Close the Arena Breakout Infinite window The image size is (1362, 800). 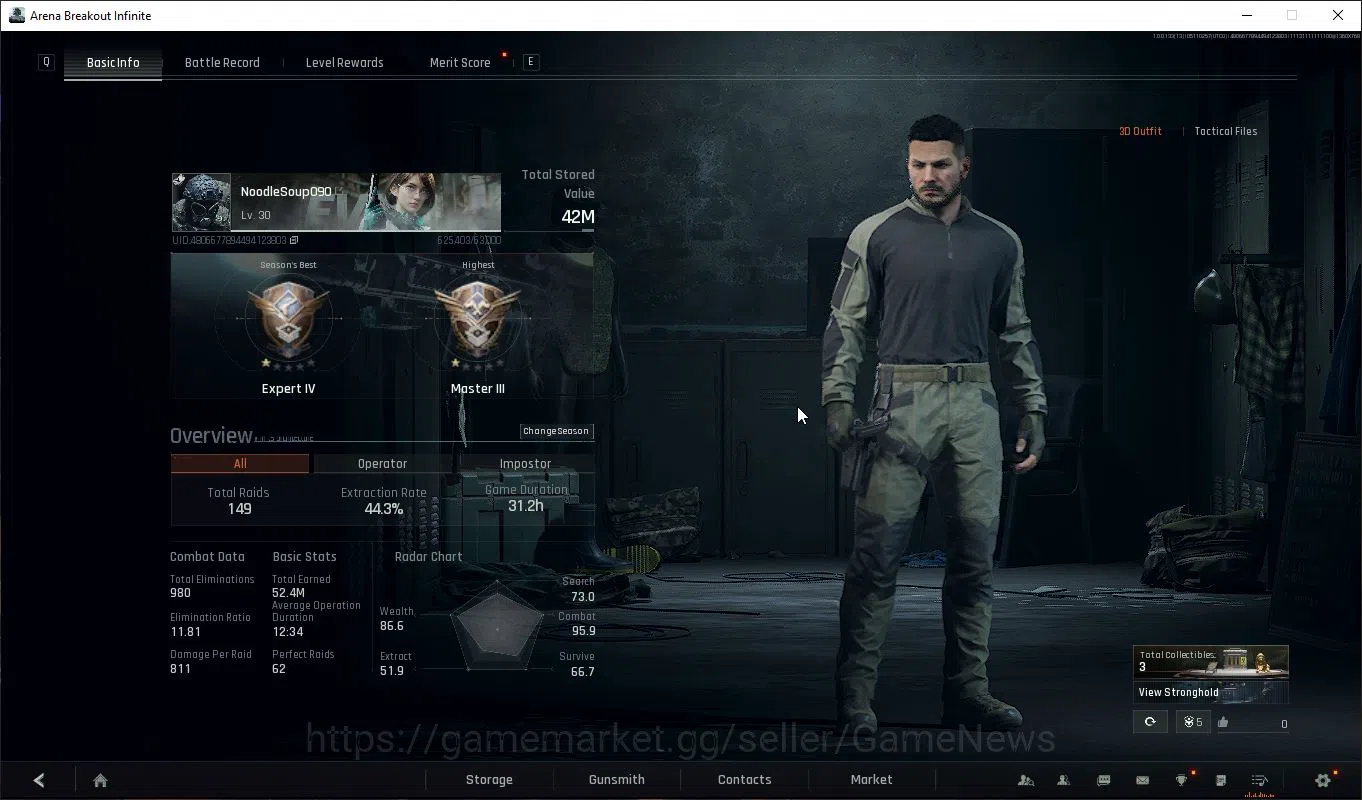[1338, 15]
